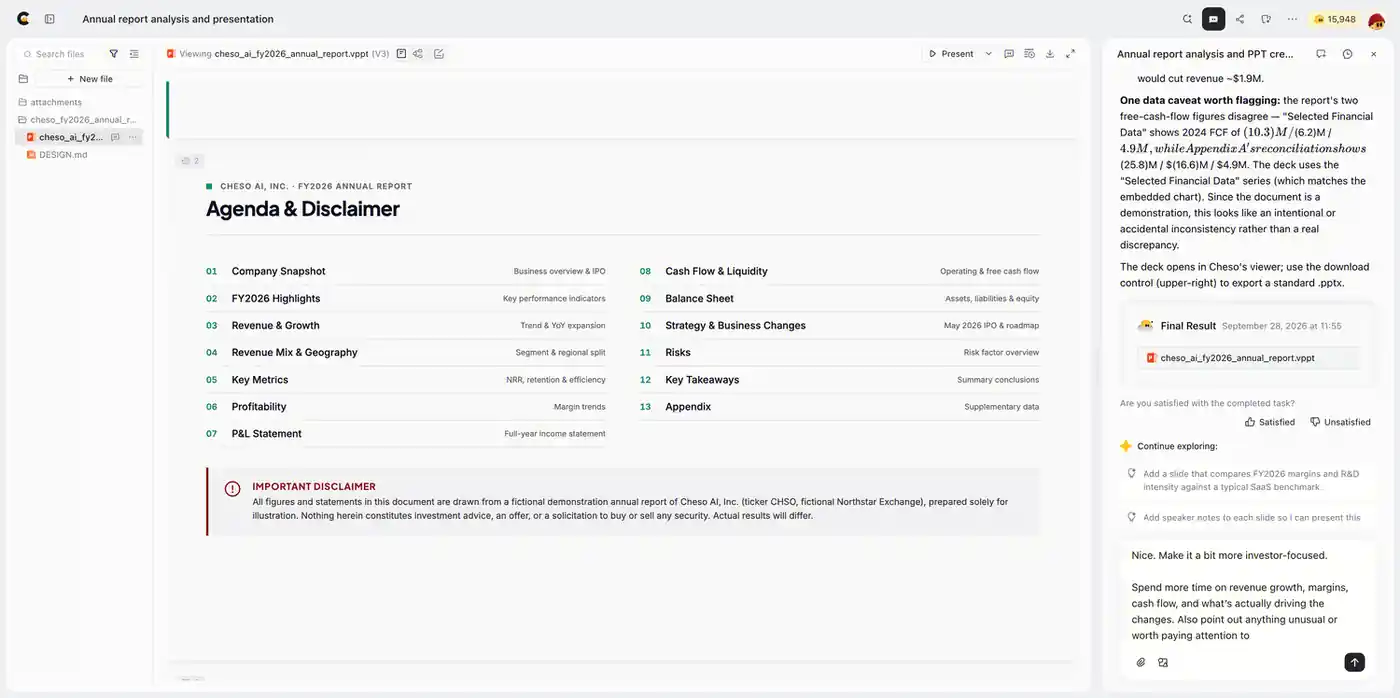Viewport: 1400px width, 698px height.
Task: Open the feedback icon beside share
Action: tap(1266, 19)
